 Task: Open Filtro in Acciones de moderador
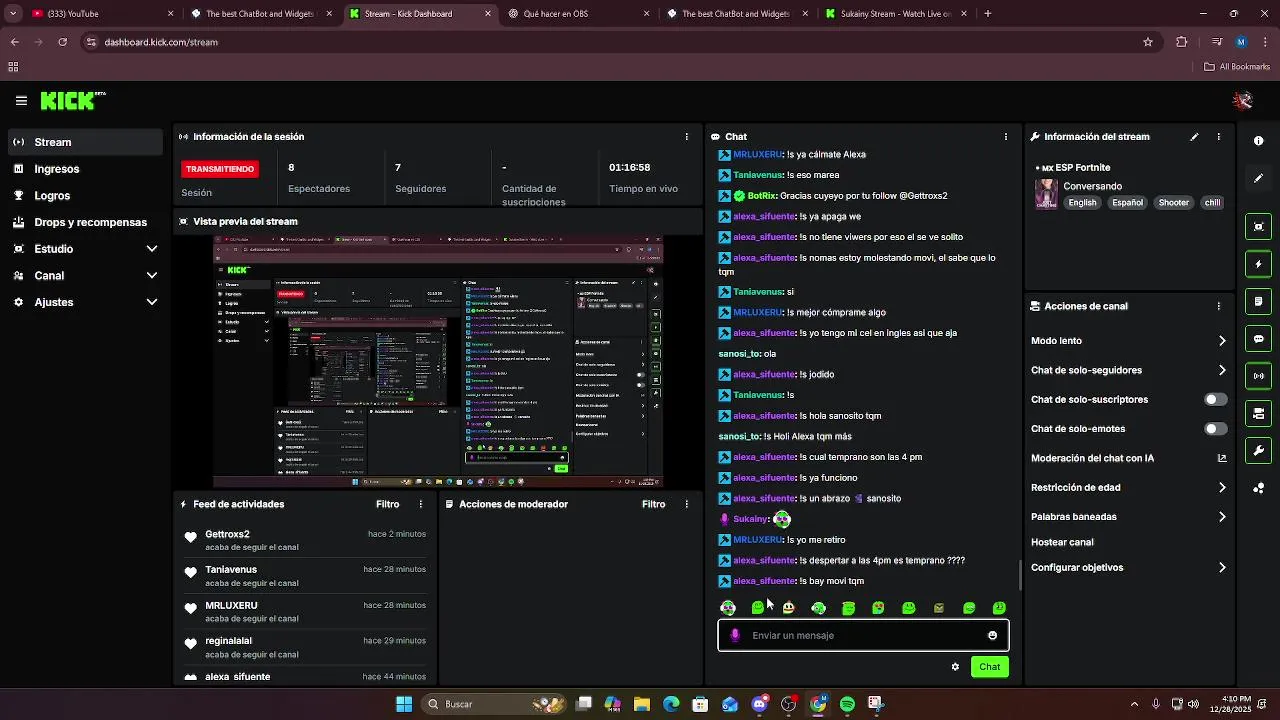pos(653,505)
